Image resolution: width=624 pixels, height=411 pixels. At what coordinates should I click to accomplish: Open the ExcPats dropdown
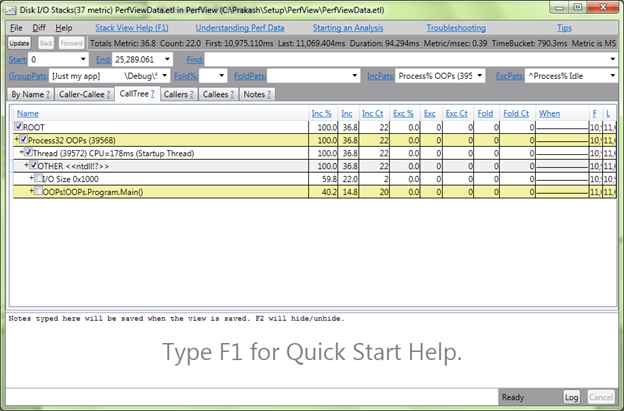612,76
